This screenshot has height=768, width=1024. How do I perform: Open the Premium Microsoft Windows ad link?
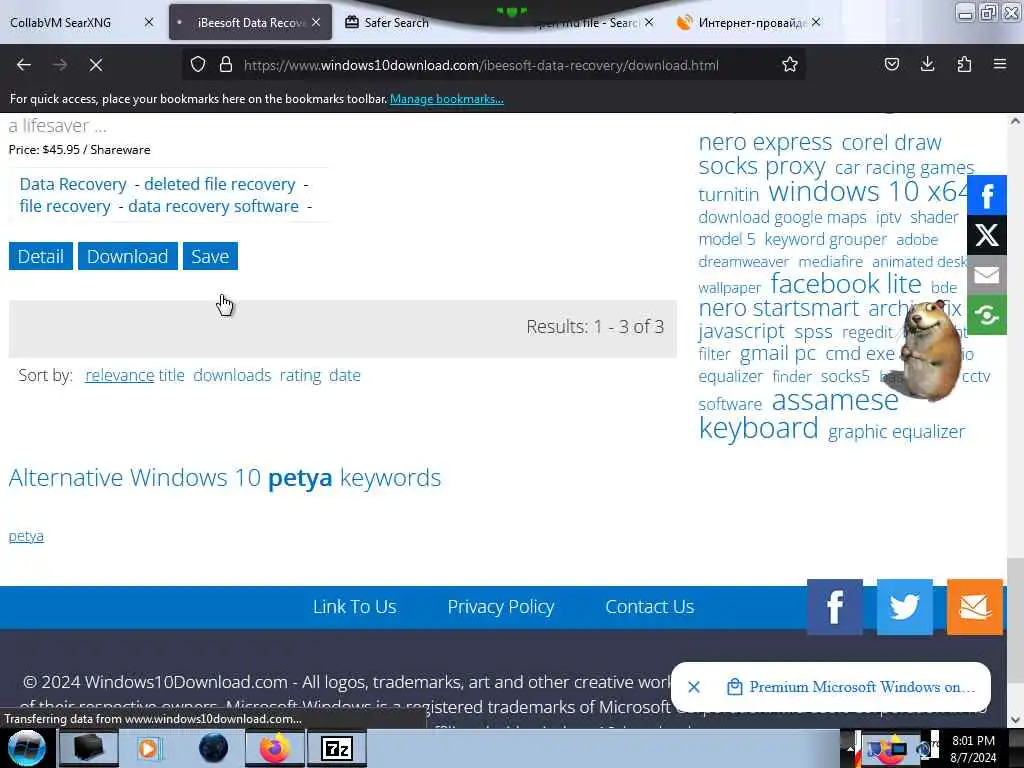click(862, 687)
